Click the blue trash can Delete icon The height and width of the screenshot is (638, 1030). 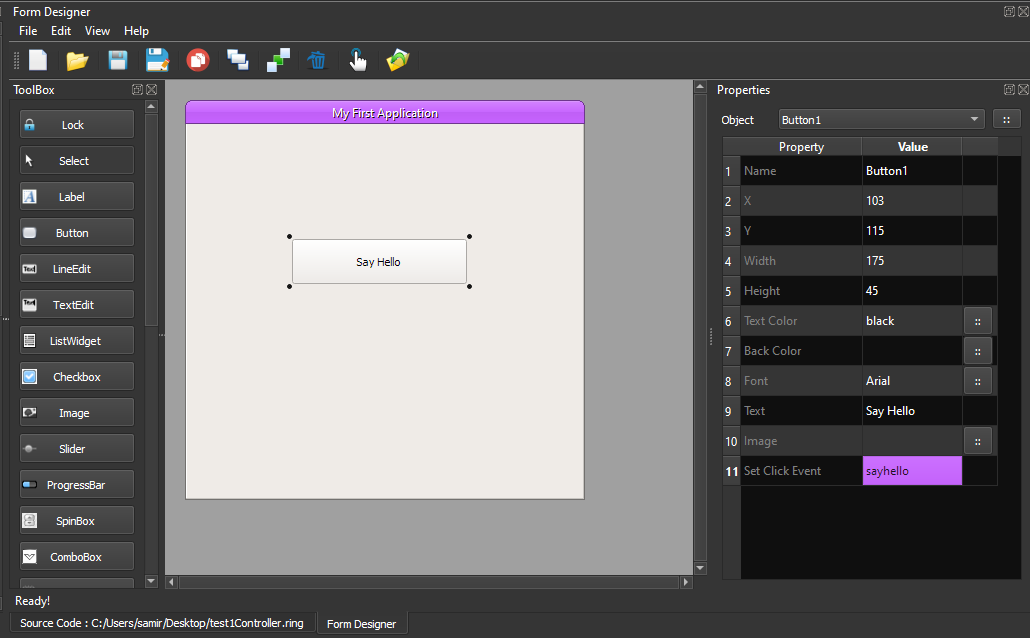pyautogui.click(x=317, y=60)
